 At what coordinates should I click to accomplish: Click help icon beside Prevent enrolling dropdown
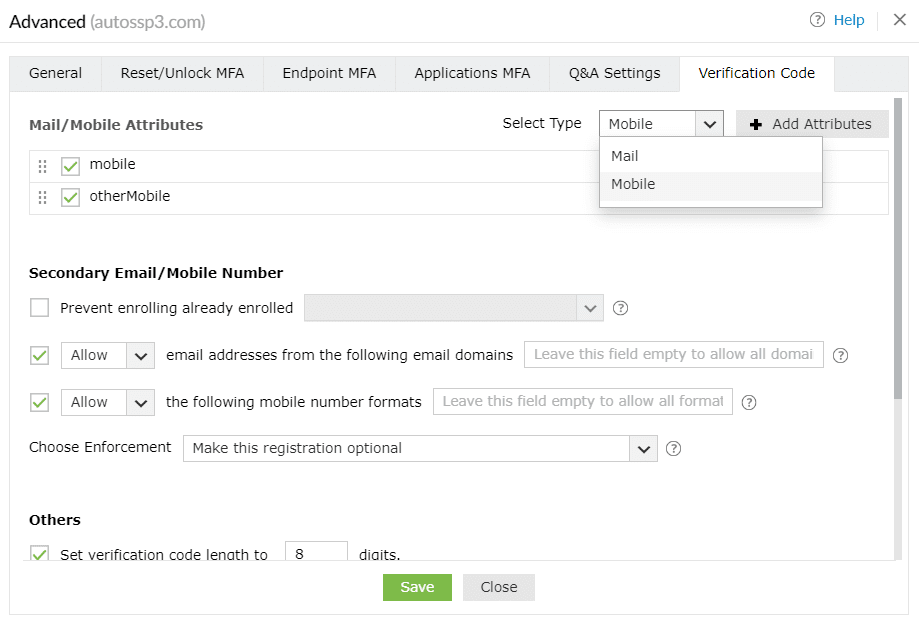tap(620, 308)
